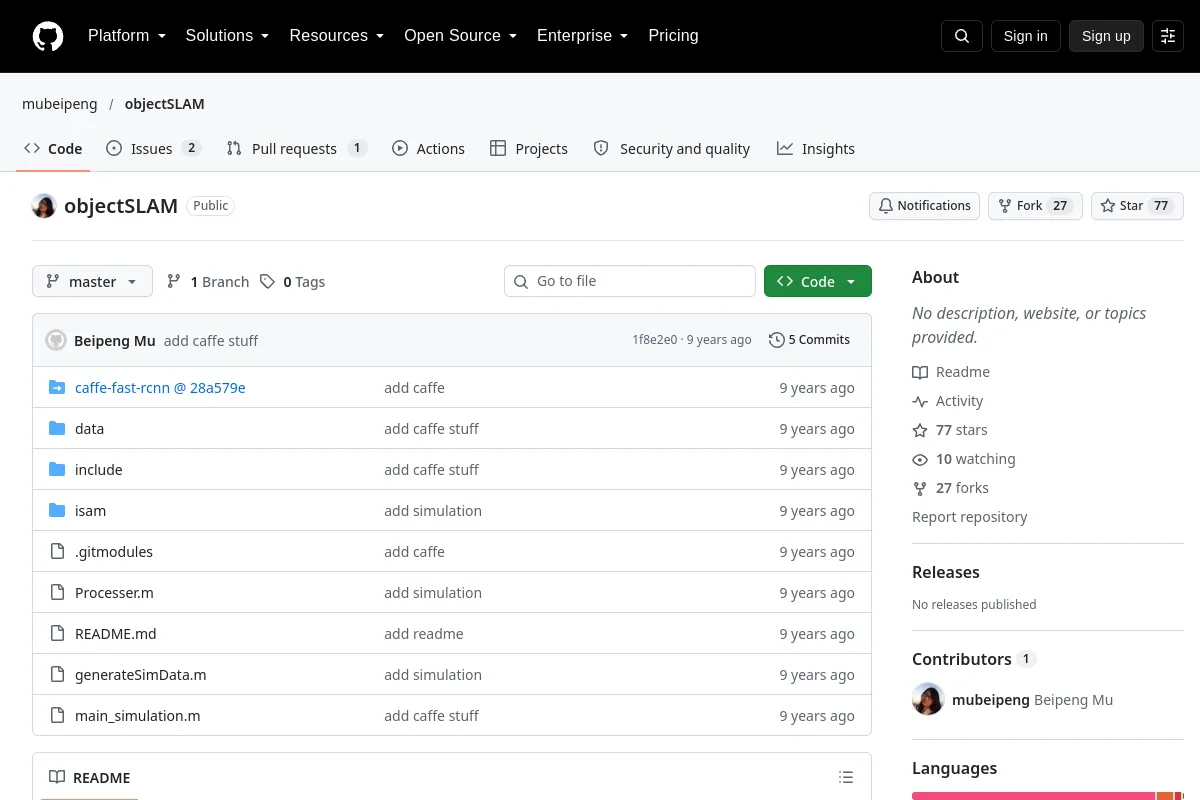Click the Go to file search field

click(630, 281)
